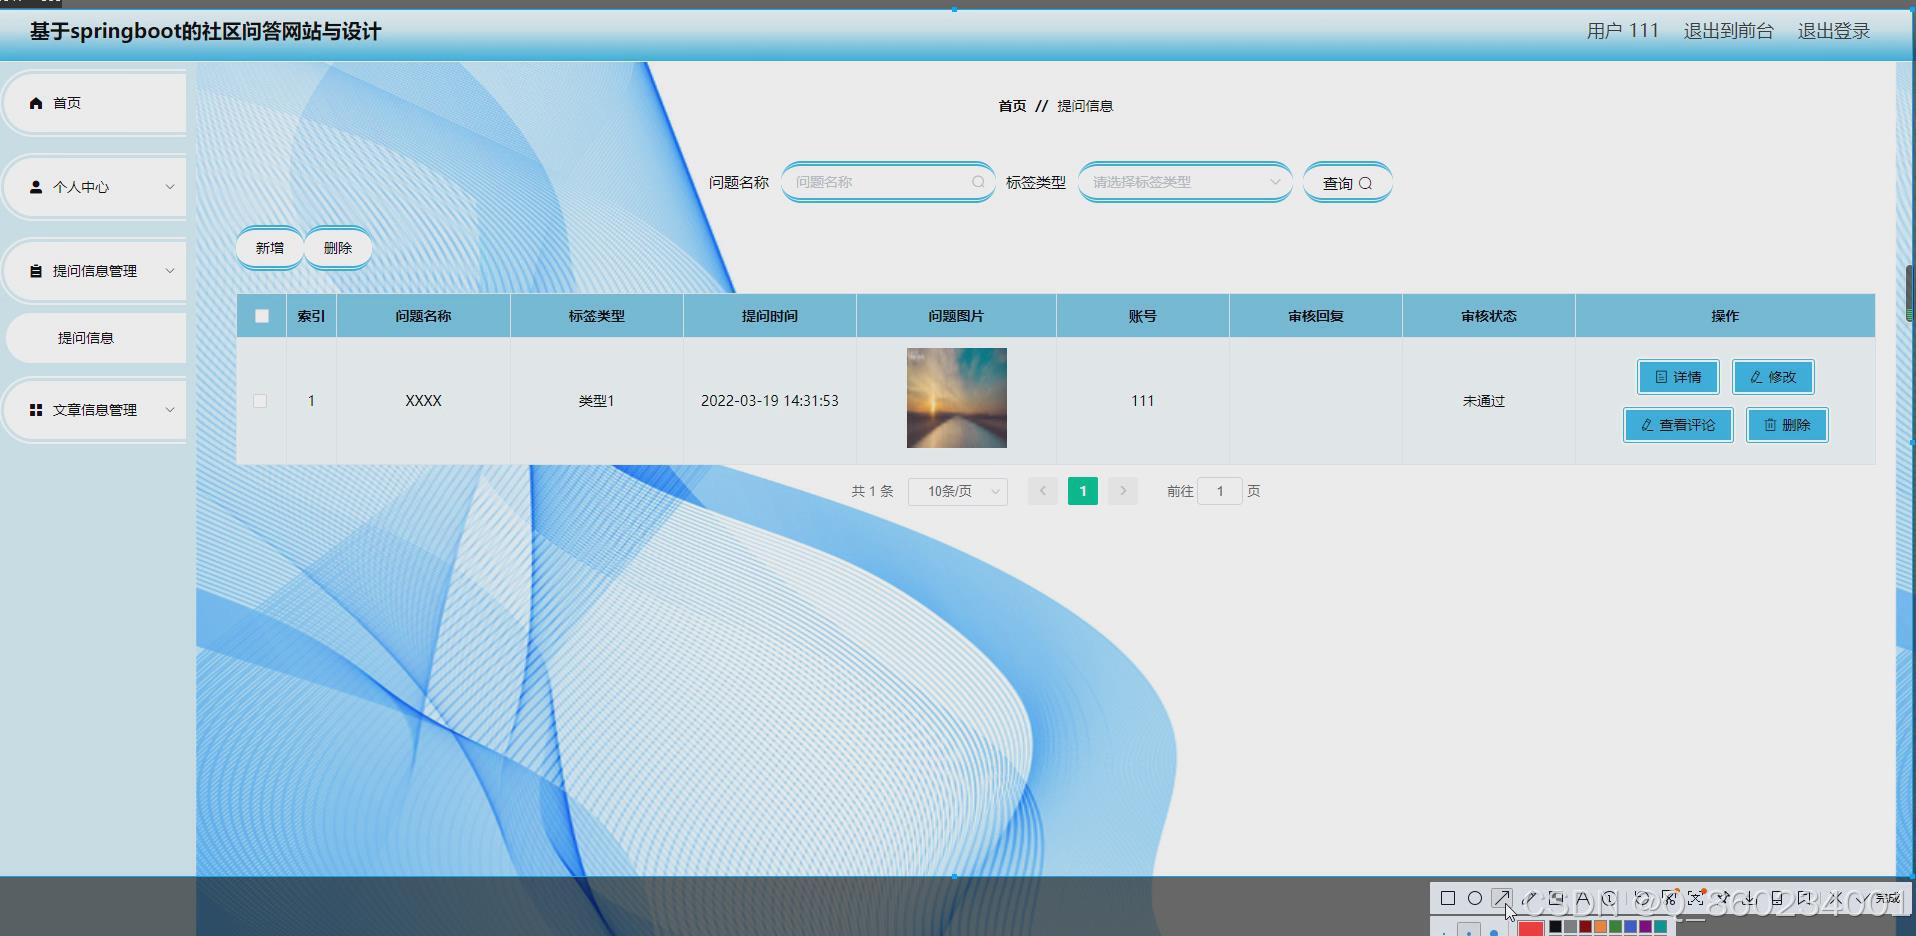1916x936 pixels.
Task: Pick the red color swatch
Action: 1530,929
